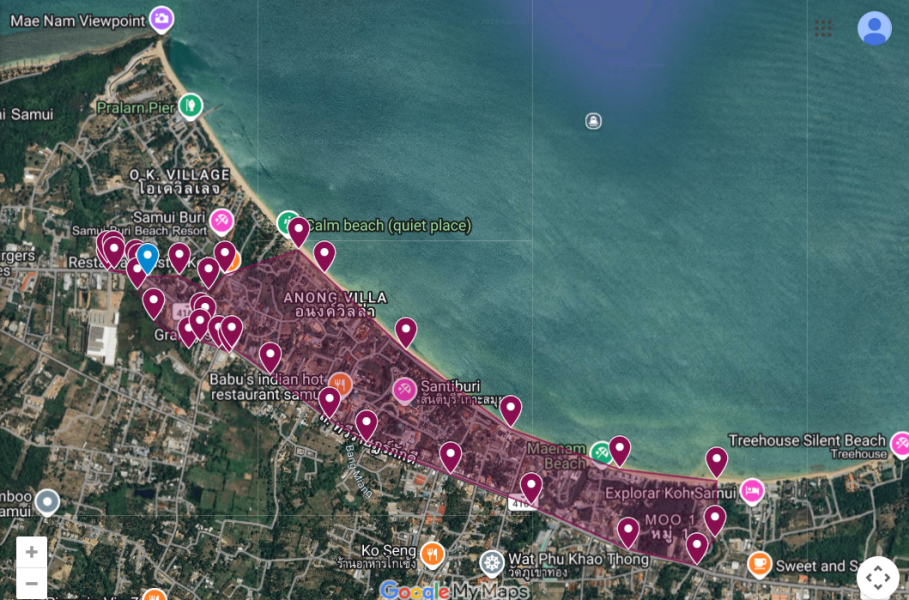This screenshot has height=600, width=909.
Task: Click the Samui Buri resort pink icon
Action: tap(221, 220)
